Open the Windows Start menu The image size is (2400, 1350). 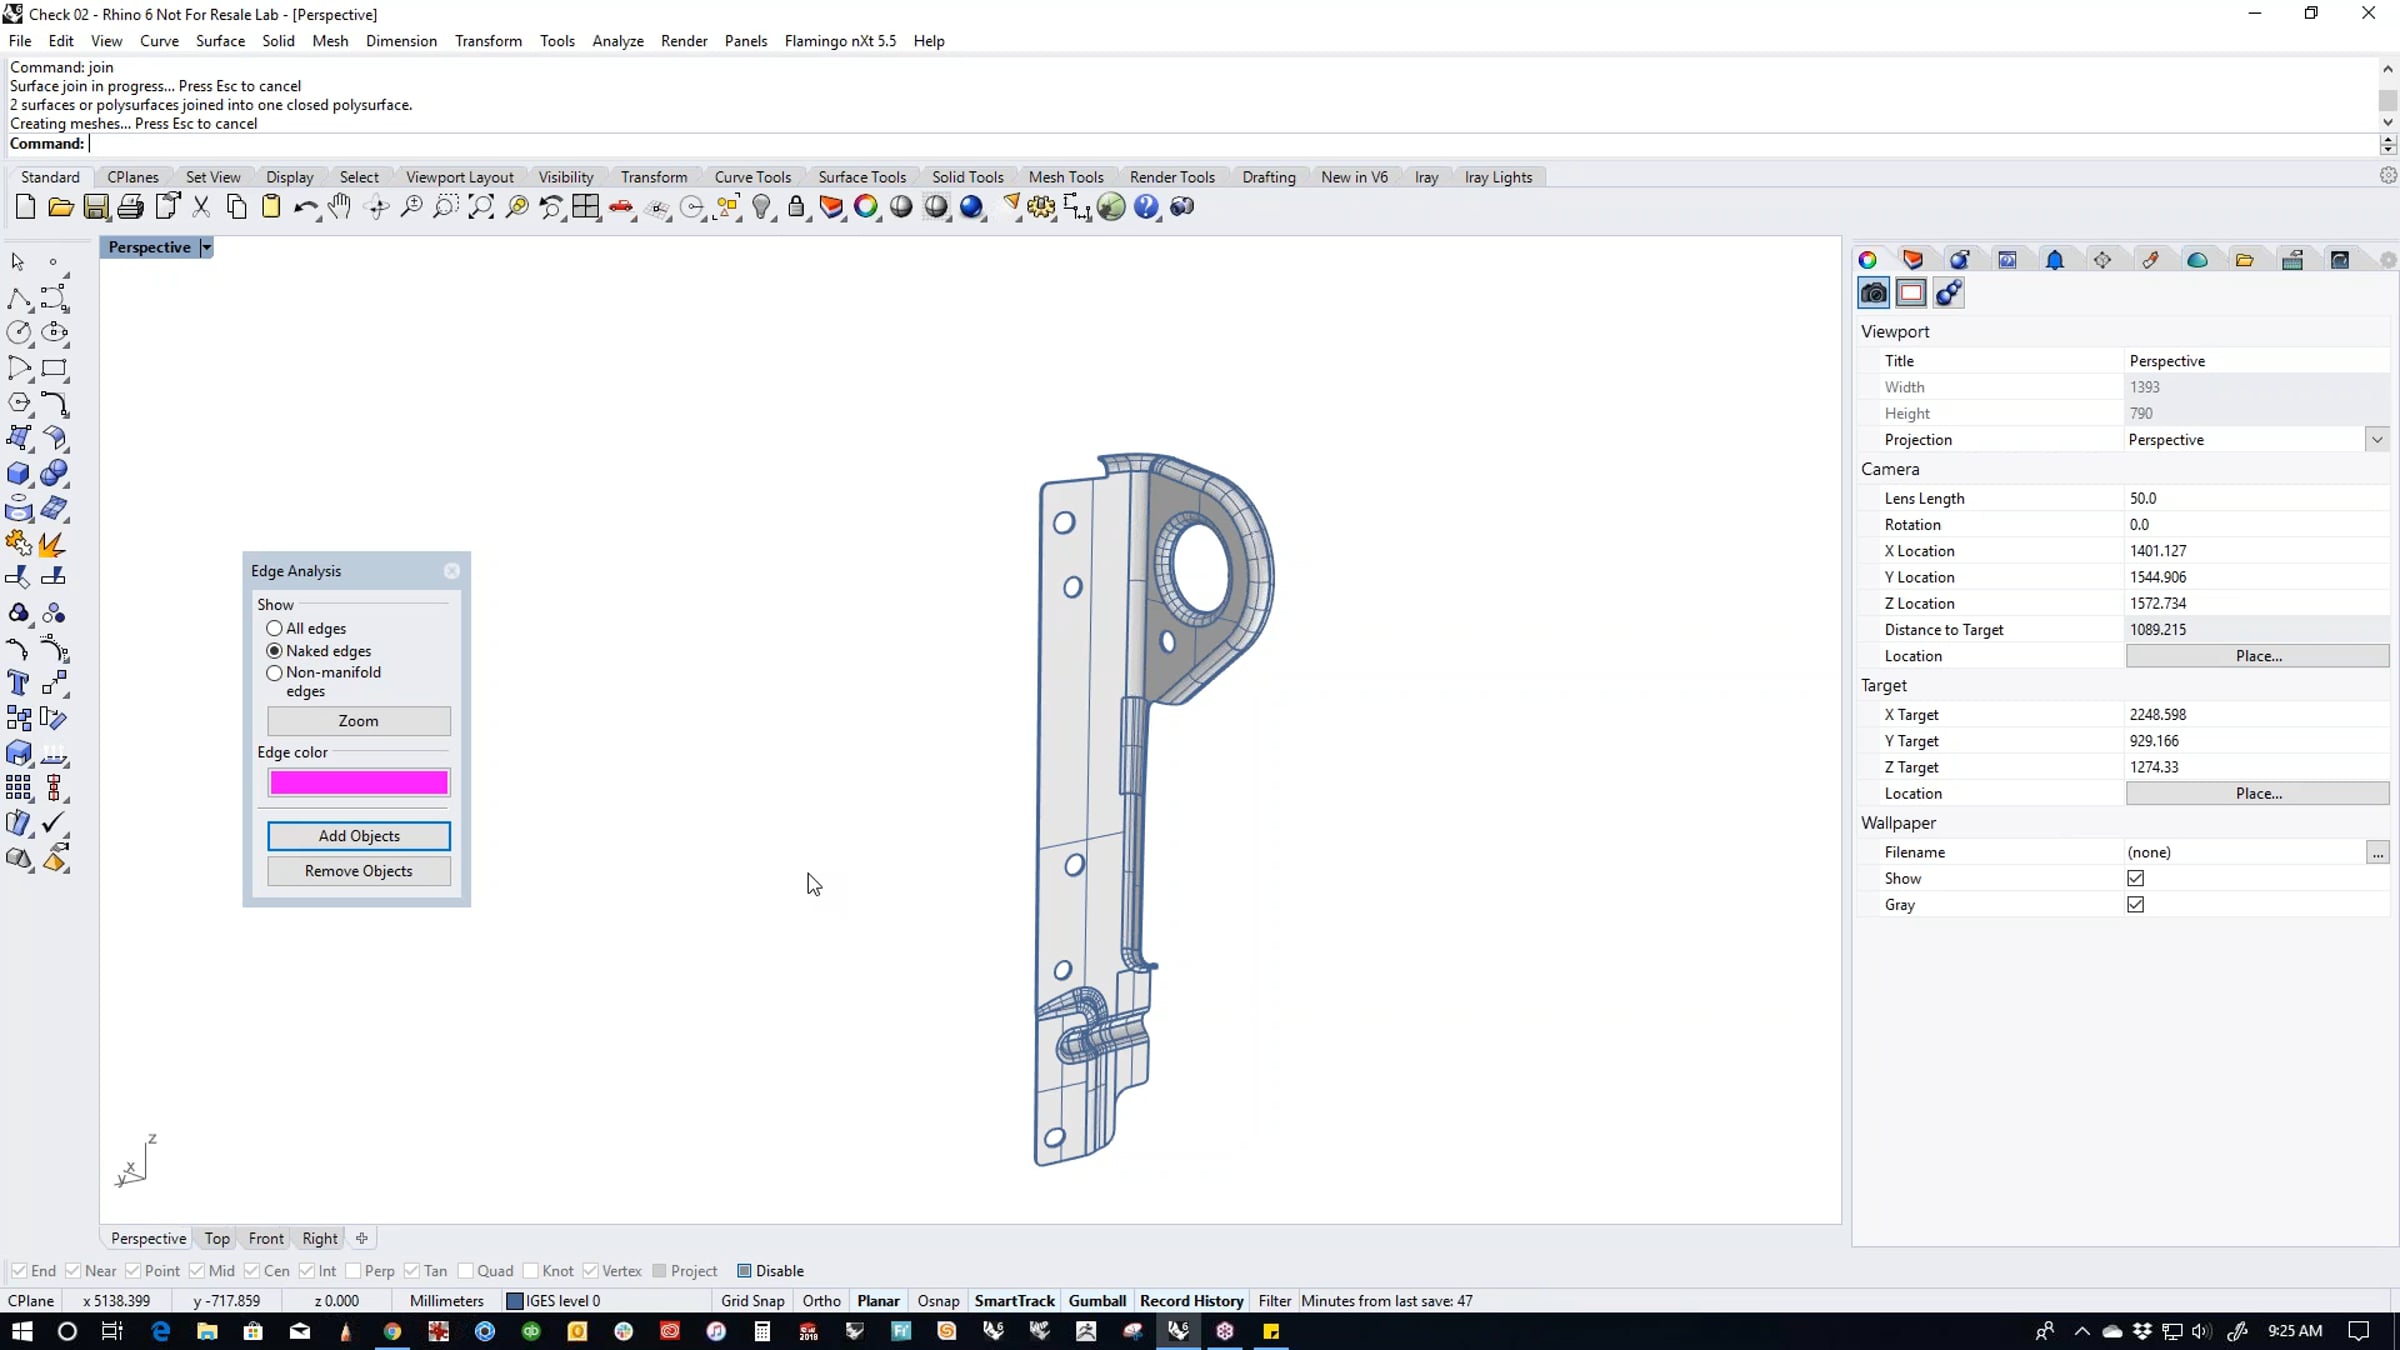21,1331
